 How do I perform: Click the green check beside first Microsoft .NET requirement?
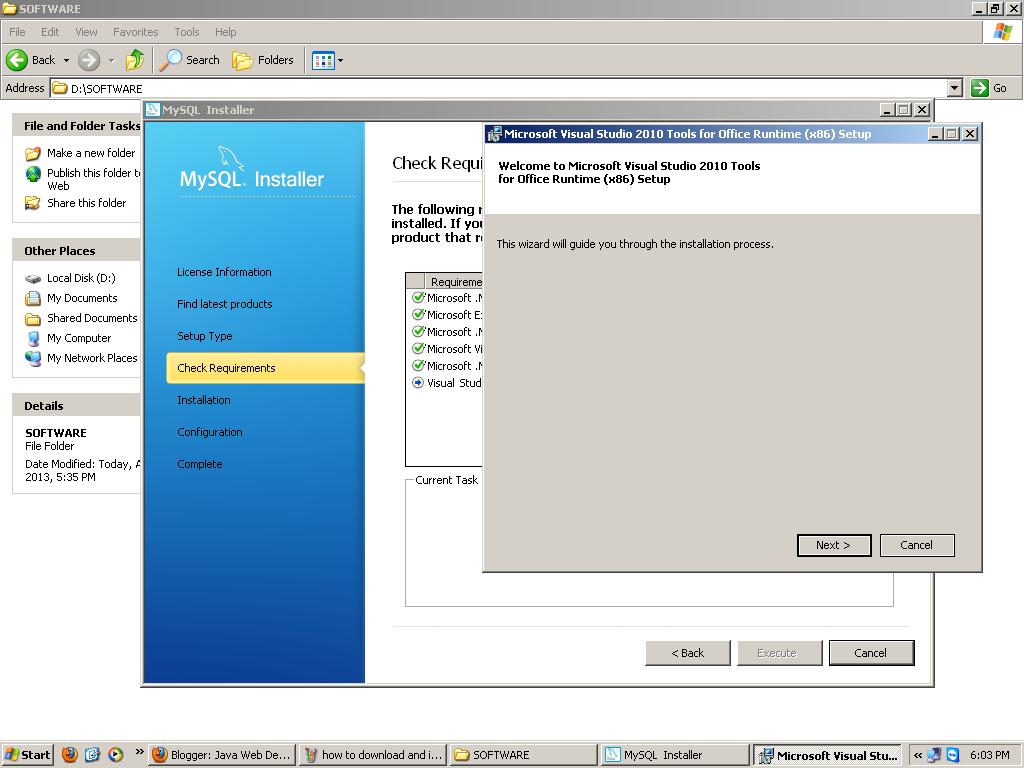[418, 297]
